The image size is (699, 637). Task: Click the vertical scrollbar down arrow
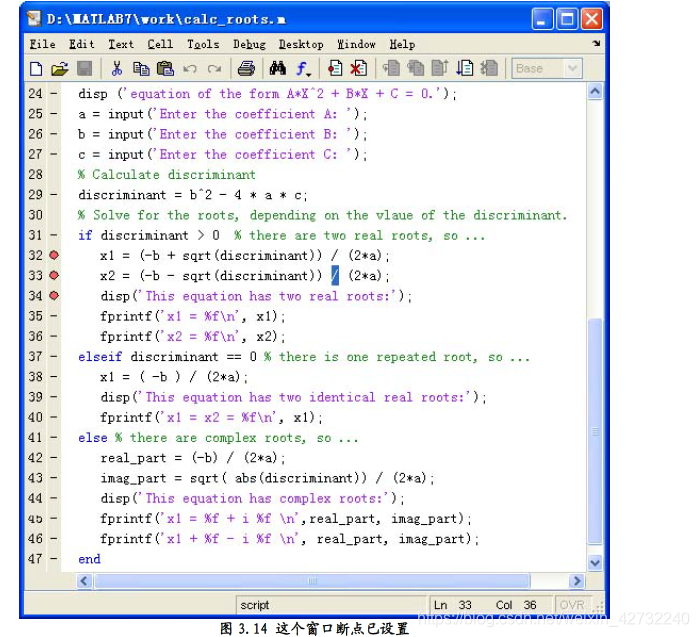point(595,563)
